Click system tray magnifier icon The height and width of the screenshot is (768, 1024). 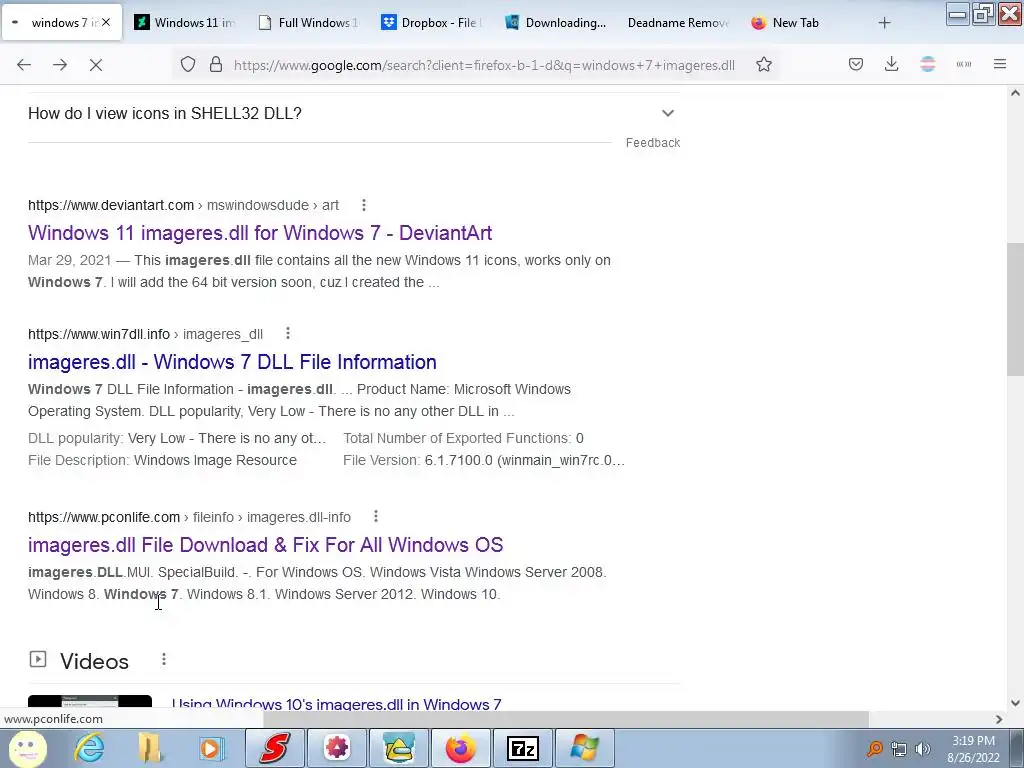pos(874,748)
